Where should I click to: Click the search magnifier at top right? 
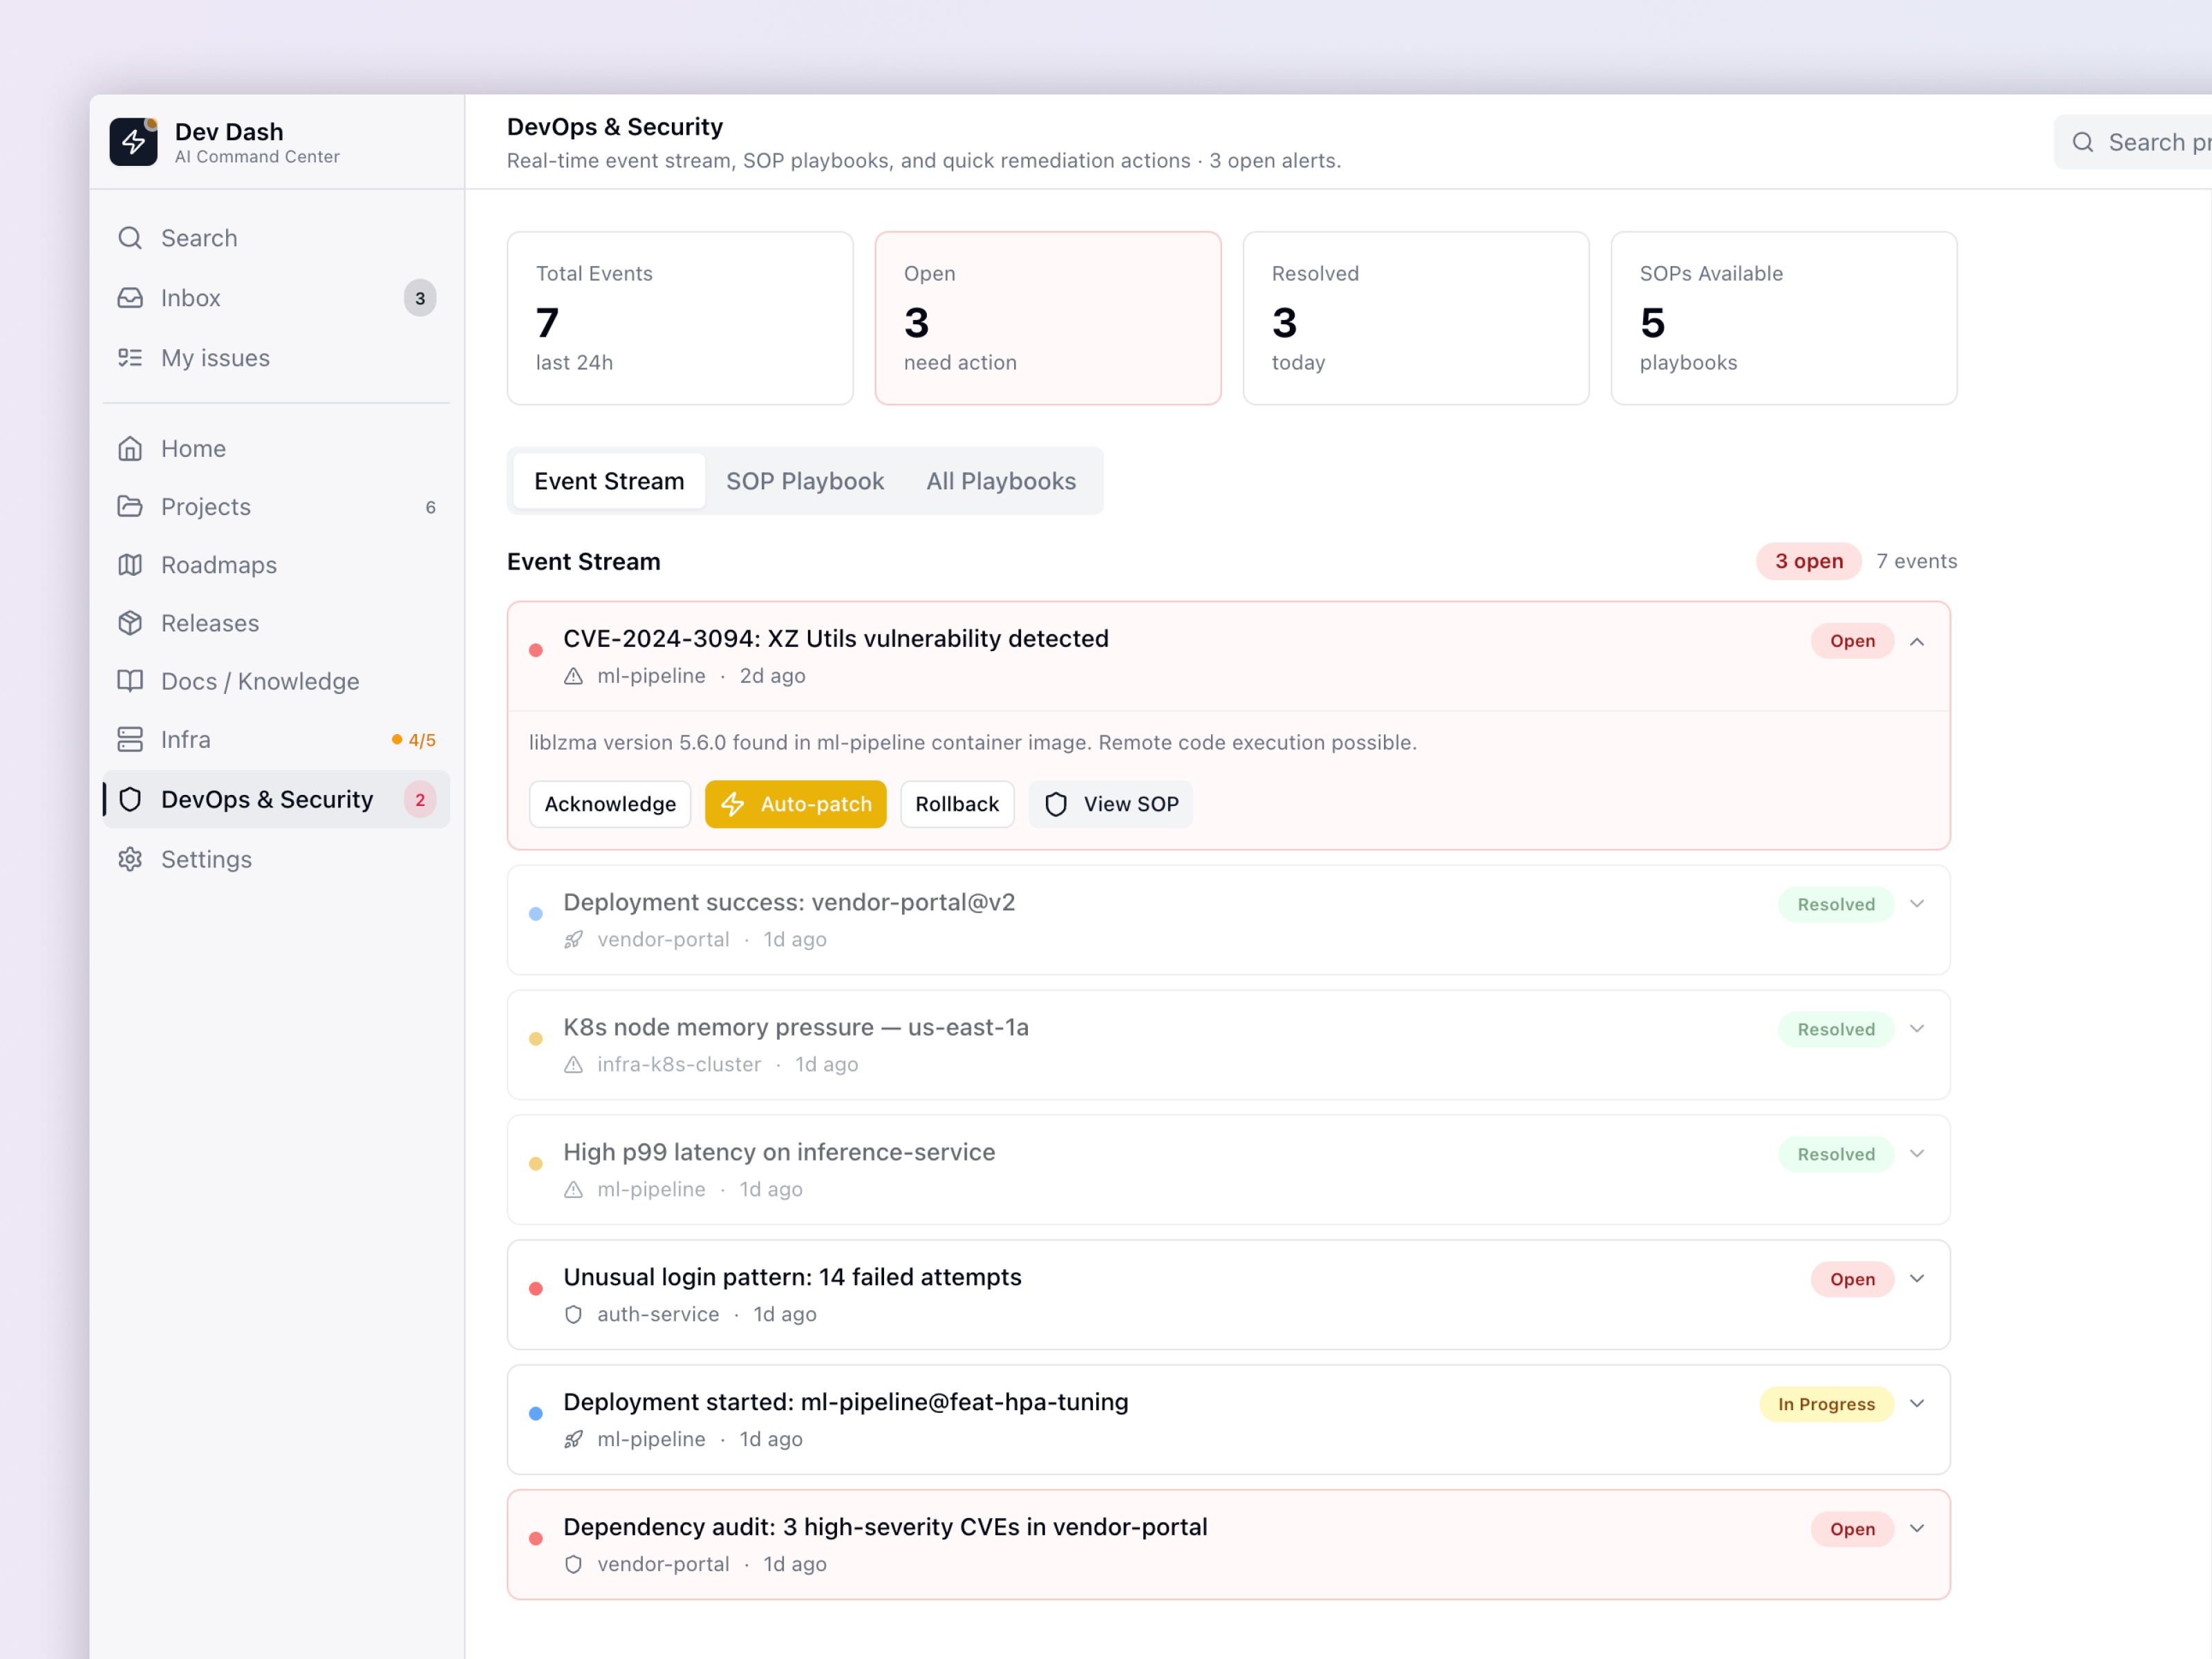tap(2084, 142)
